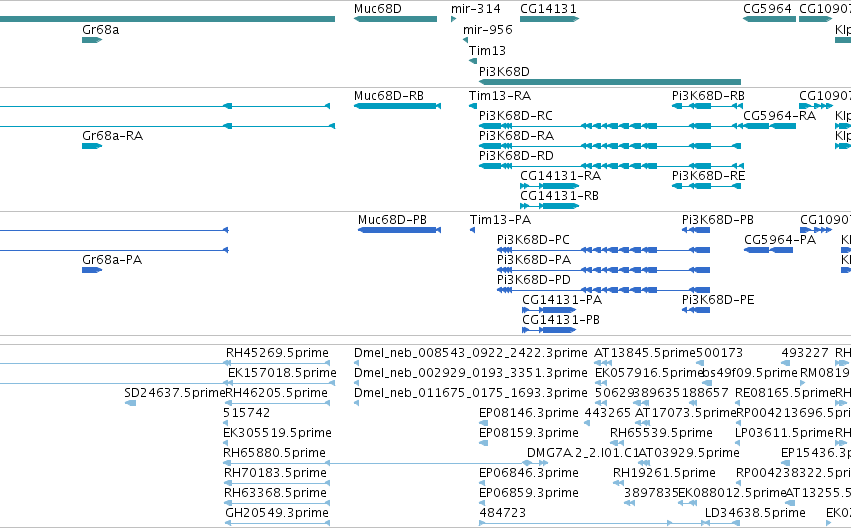The height and width of the screenshot is (528, 851).
Task: Select the RH19261.5prime EST label
Action: 664,474
